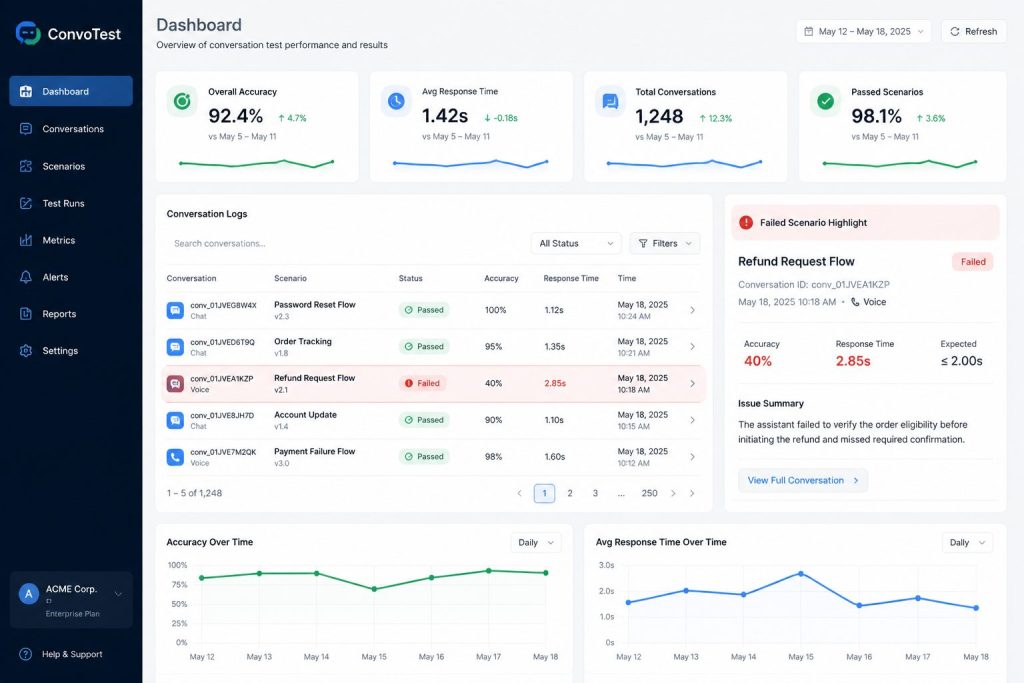1024x683 pixels.
Task: Open Alerts in the sidebar
Action: pos(71,277)
